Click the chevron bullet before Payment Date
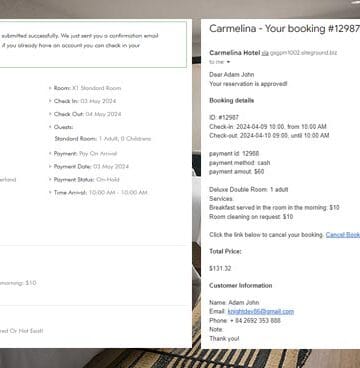 click(50, 166)
